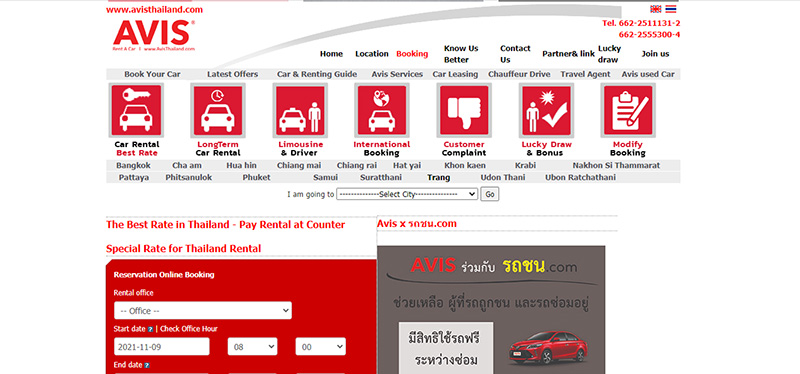Open the Rental office dropdown

[203, 311]
